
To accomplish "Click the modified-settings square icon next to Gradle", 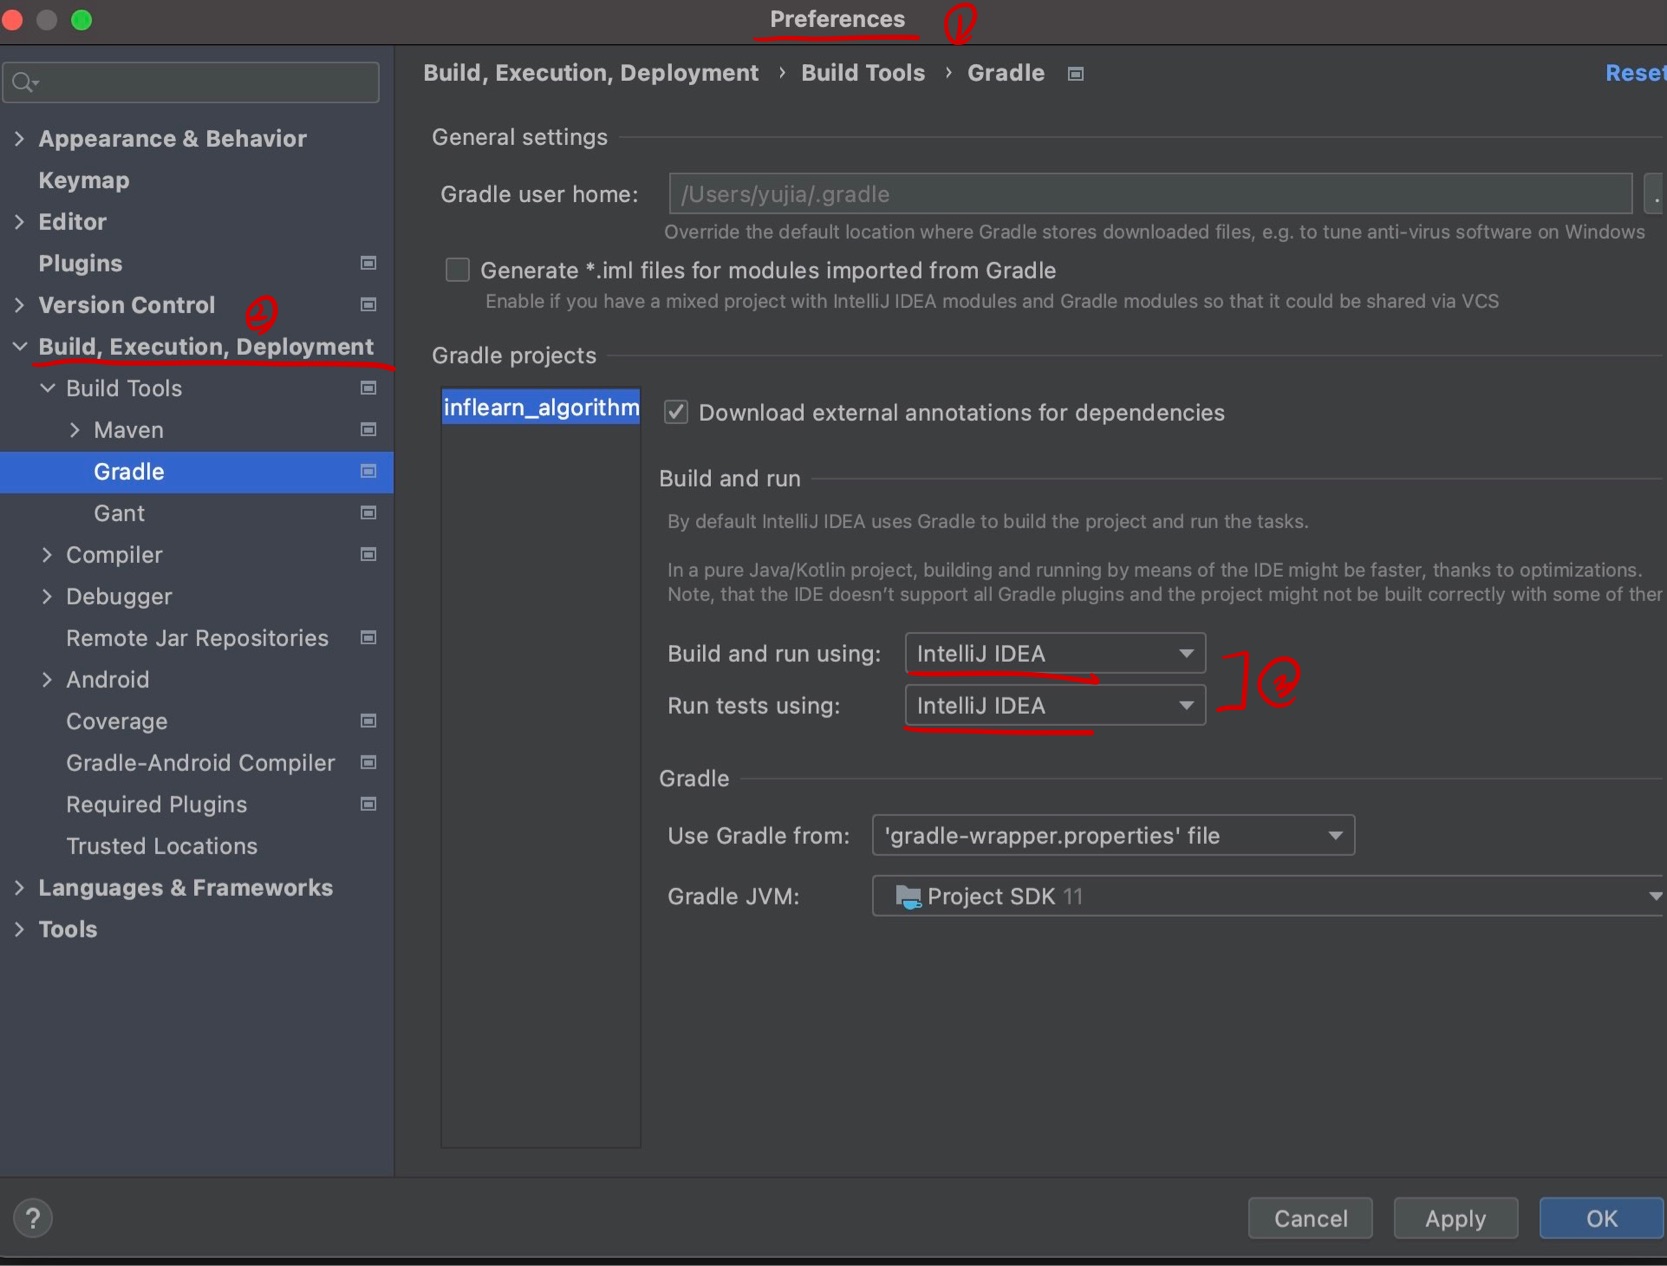I will [368, 472].
